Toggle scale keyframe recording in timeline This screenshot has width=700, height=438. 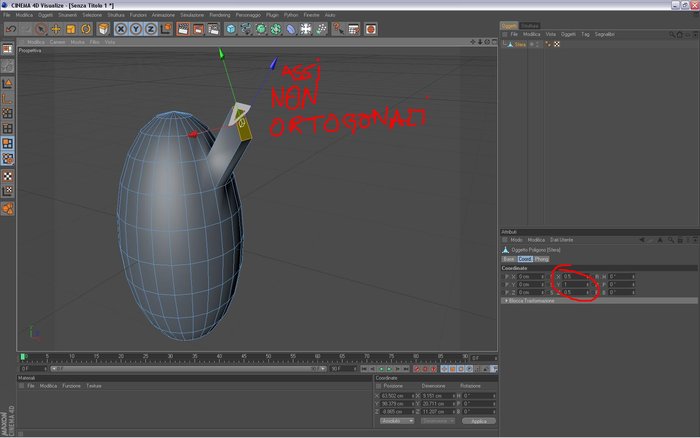tap(453, 369)
